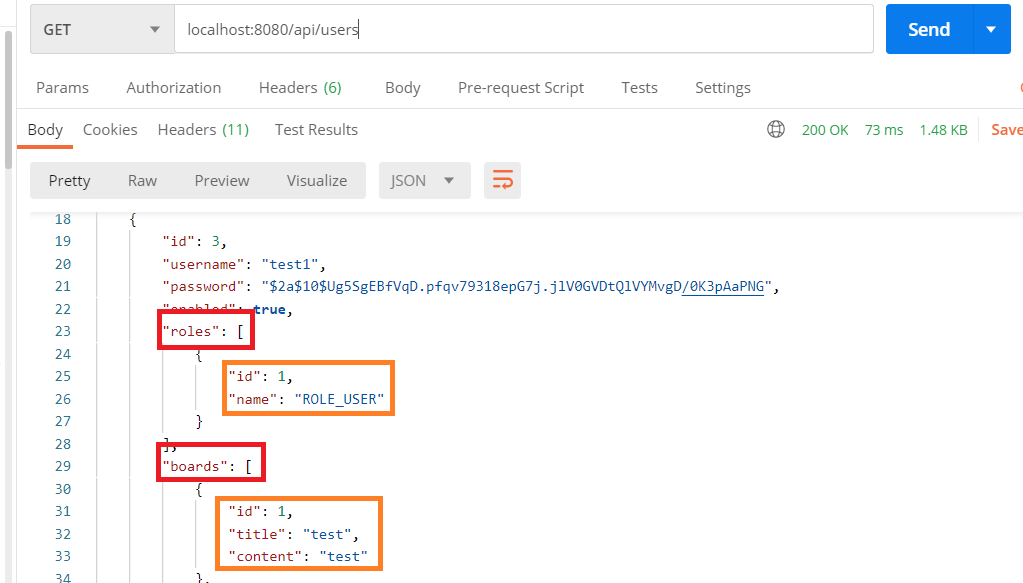Viewport: 1023px width, 583px height.
Task: Open the Test Results tab
Action: [316, 130]
